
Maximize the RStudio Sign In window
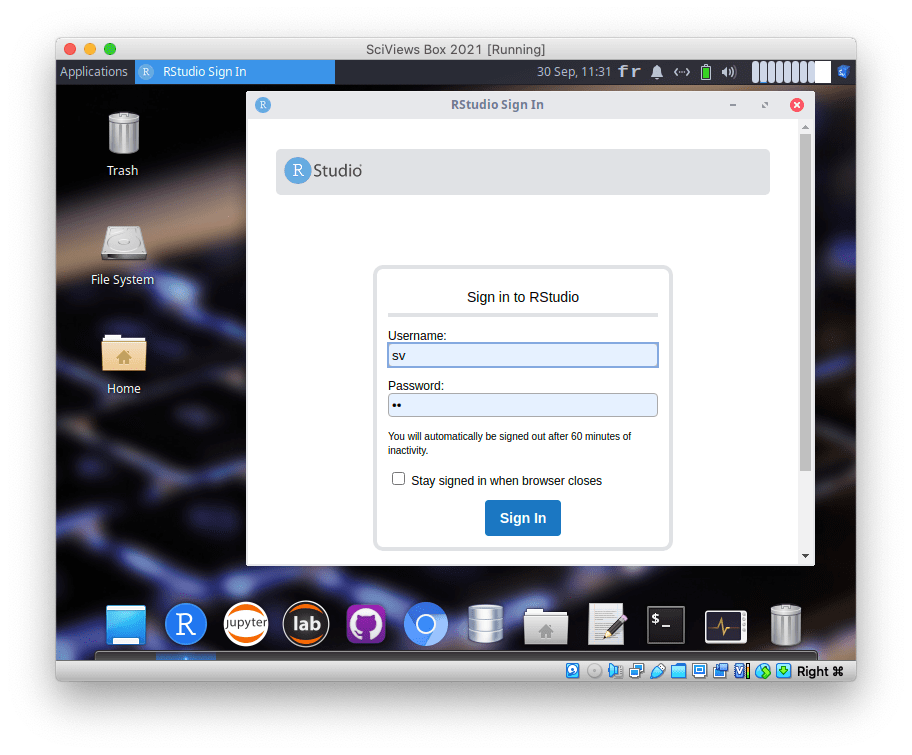click(765, 105)
